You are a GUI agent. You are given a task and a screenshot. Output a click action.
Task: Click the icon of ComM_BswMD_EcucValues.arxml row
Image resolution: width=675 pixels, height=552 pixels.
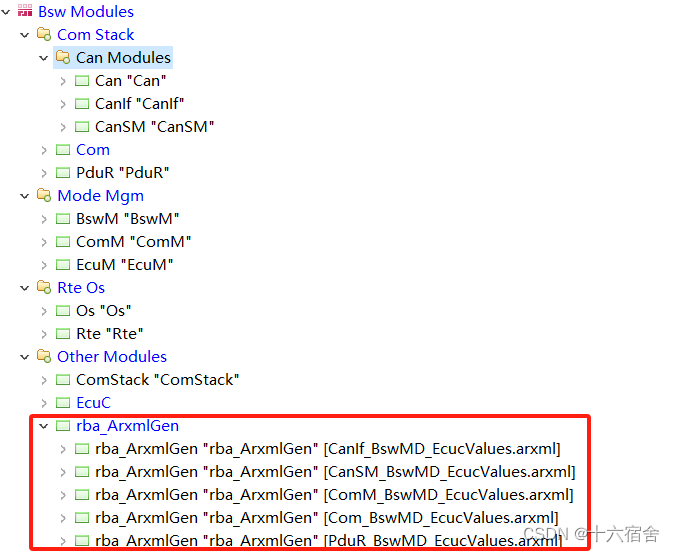(82, 495)
